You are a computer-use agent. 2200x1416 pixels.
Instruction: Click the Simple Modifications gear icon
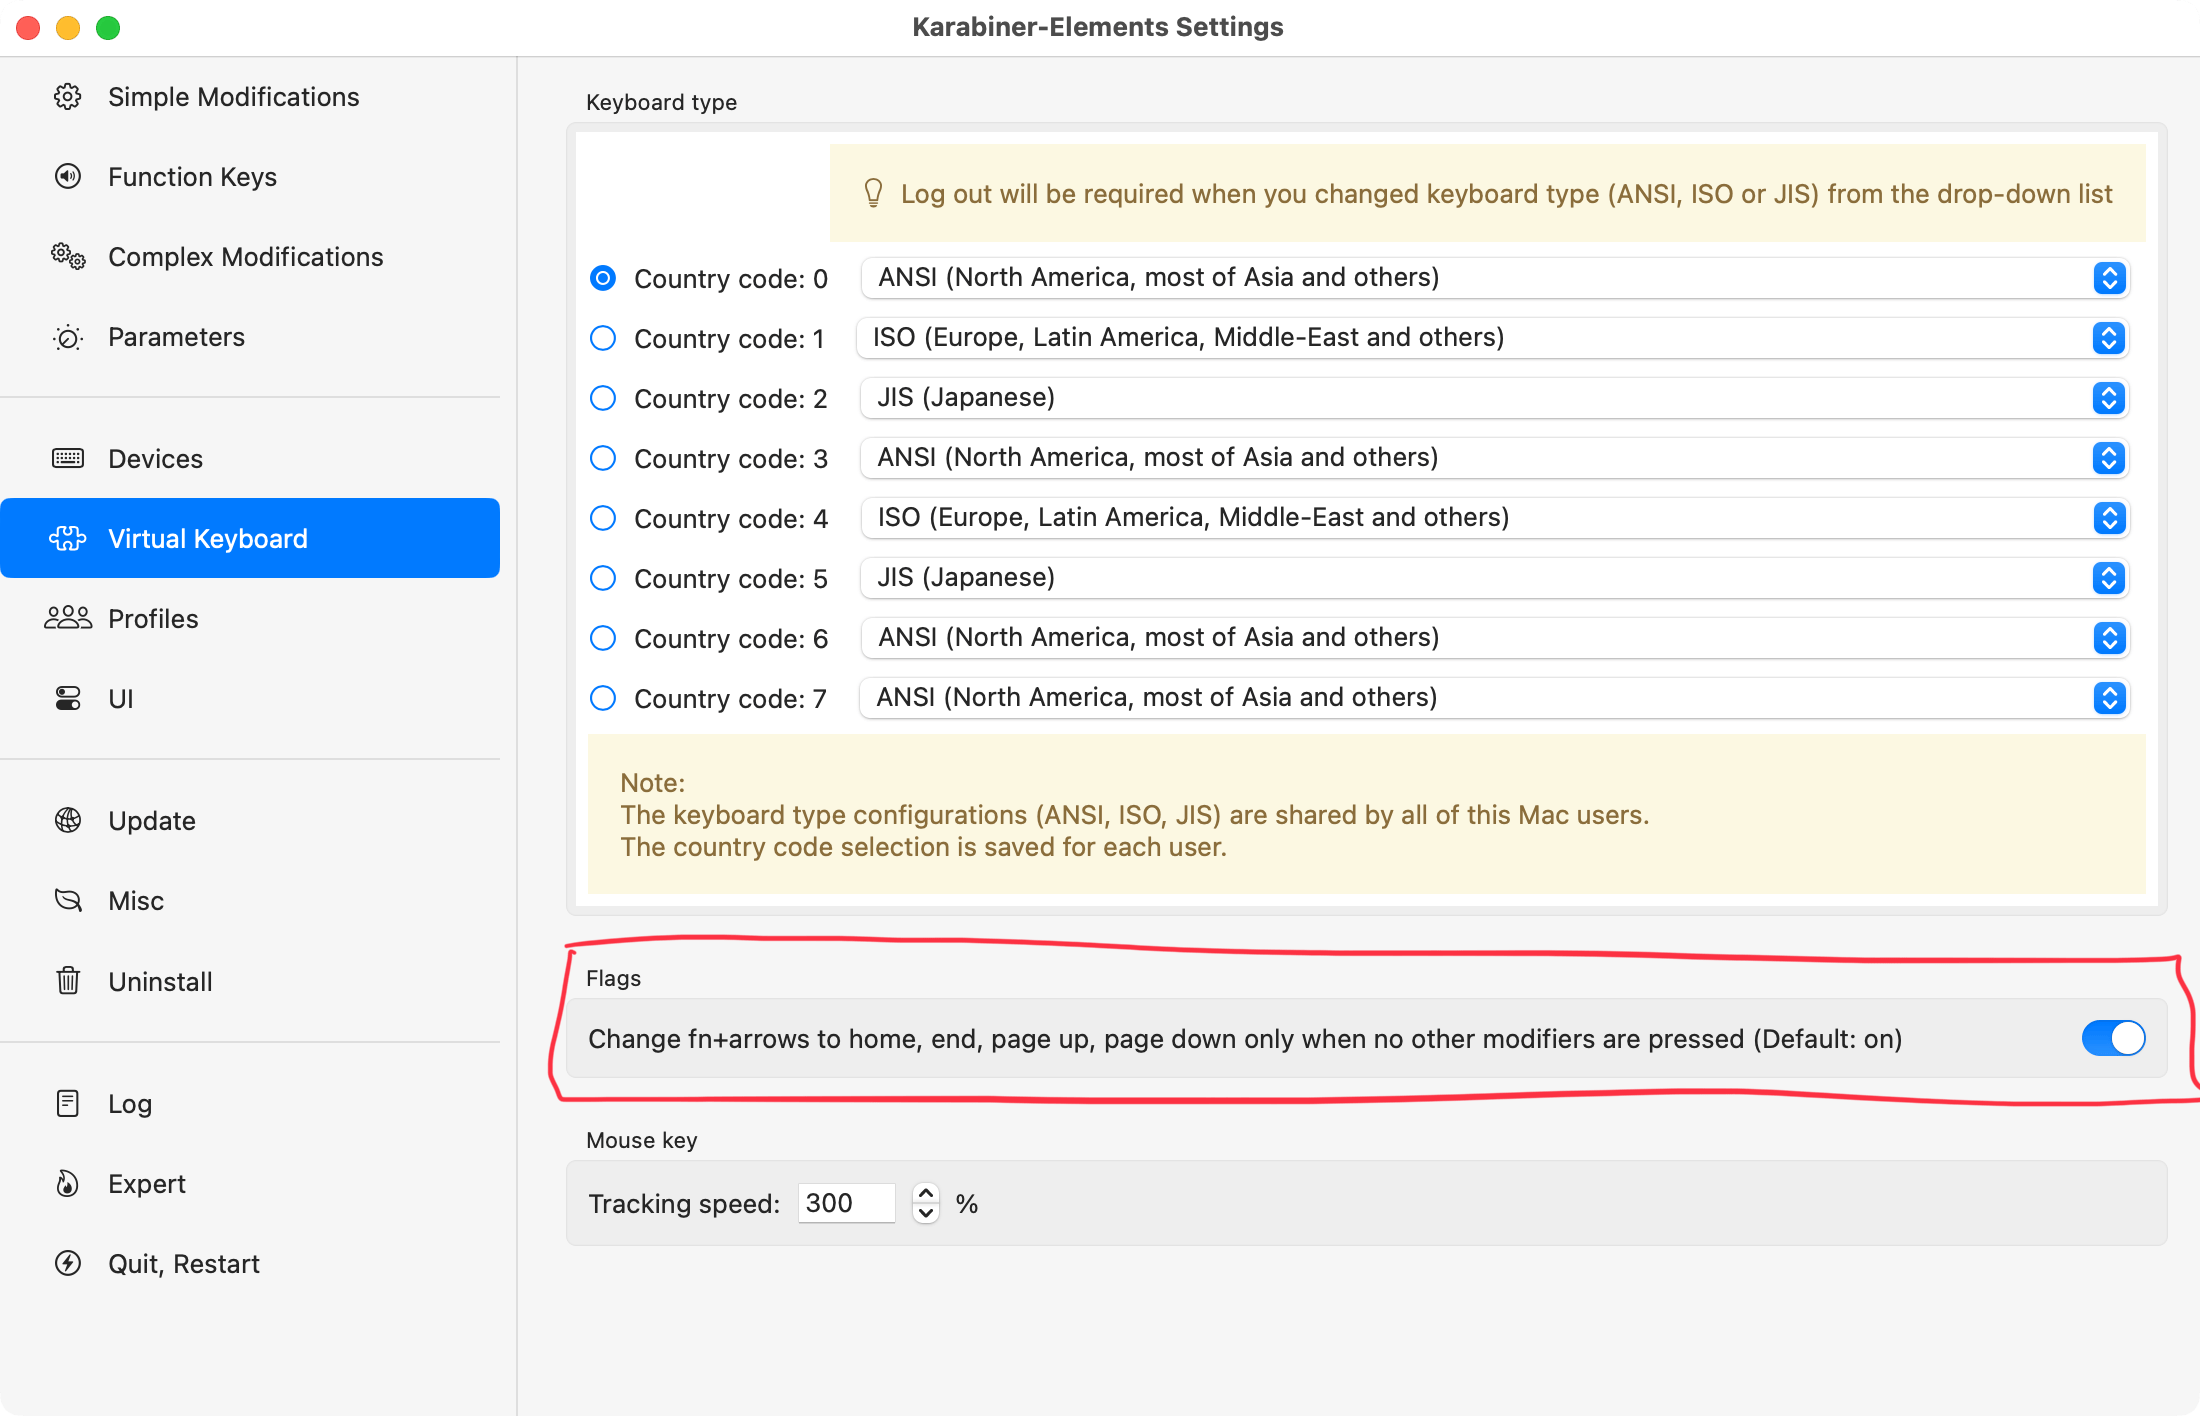coord(68,97)
